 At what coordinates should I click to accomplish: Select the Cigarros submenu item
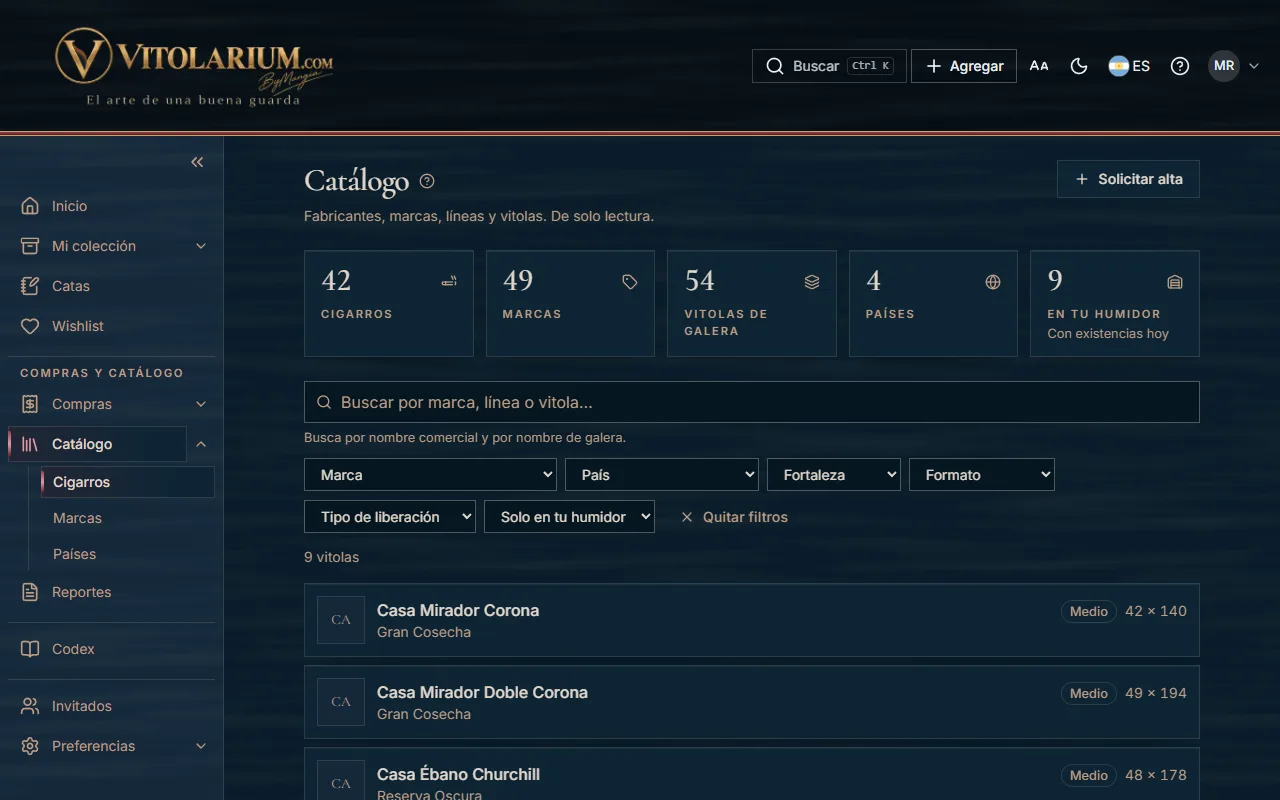(127, 482)
